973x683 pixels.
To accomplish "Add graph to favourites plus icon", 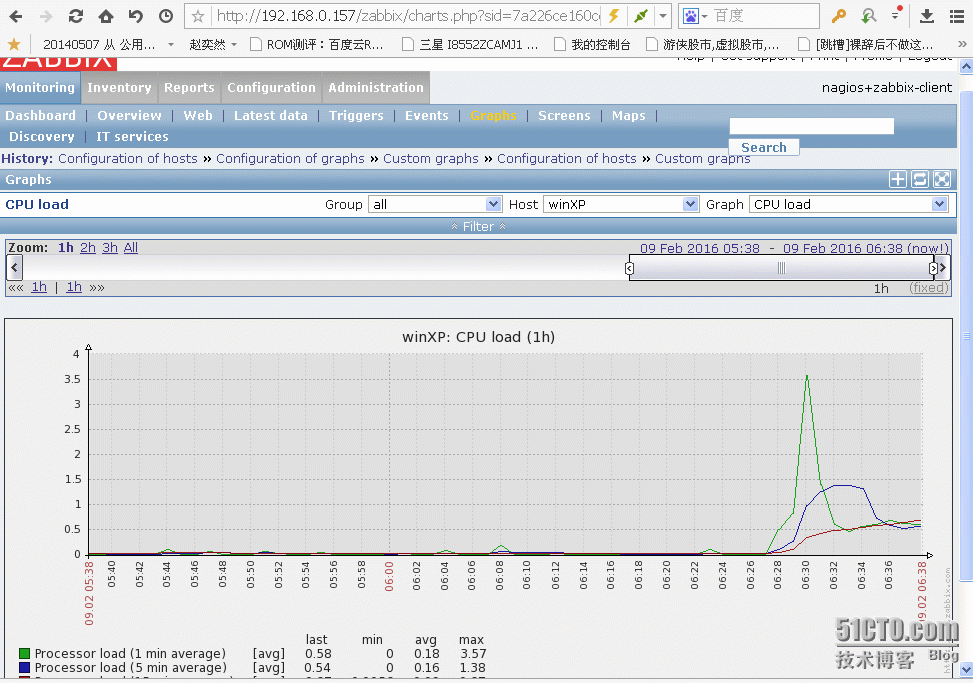I will [897, 179].
